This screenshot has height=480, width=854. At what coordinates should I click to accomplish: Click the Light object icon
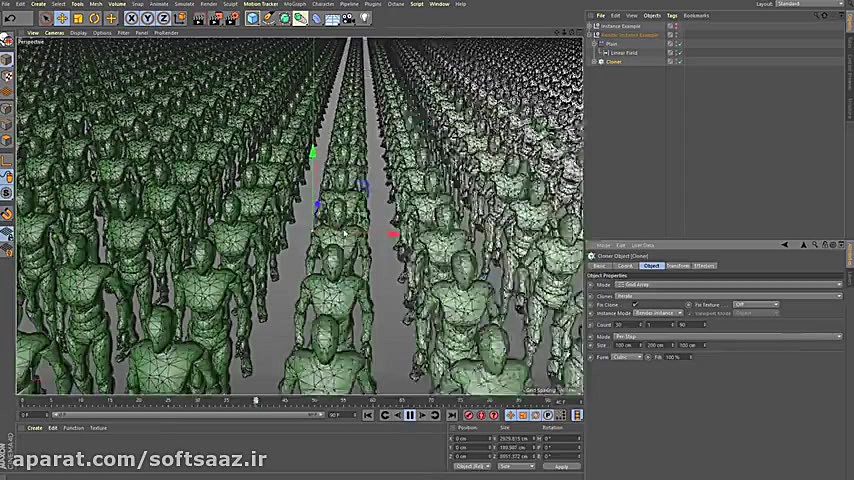[x=365, y=18]
